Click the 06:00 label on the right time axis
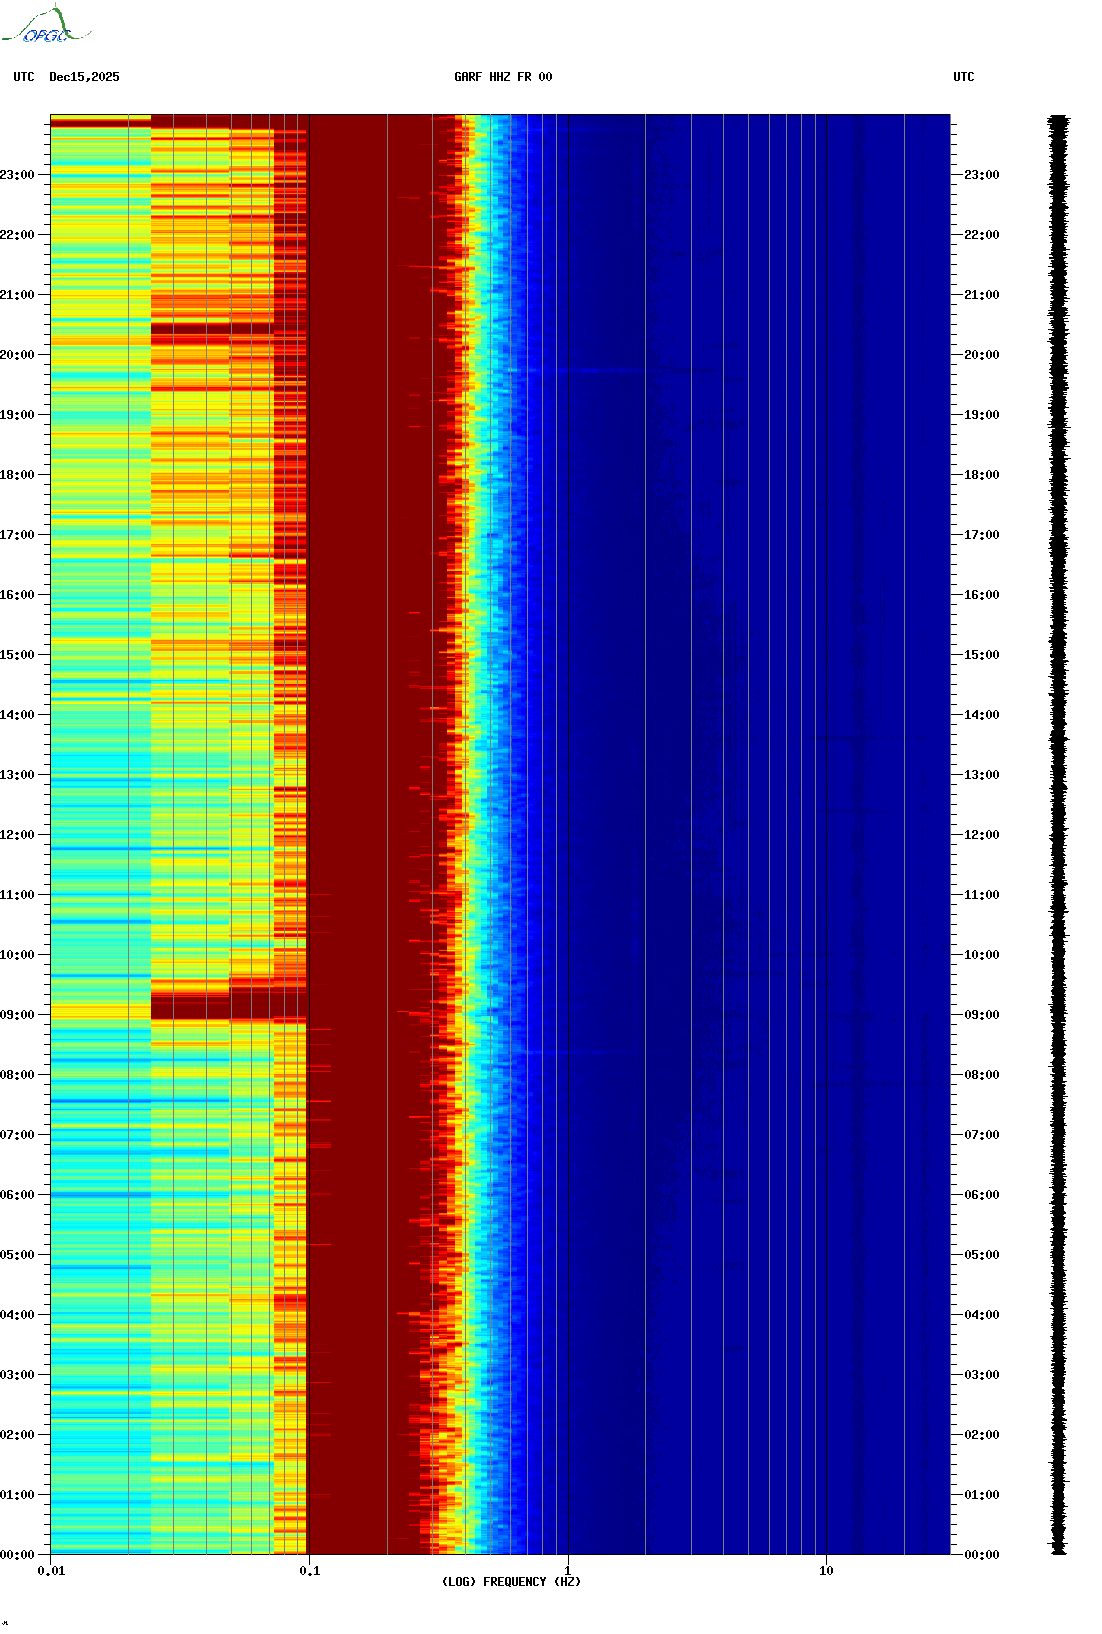This screenshot has height=1634, width=1102. [x=982, y=1195]
